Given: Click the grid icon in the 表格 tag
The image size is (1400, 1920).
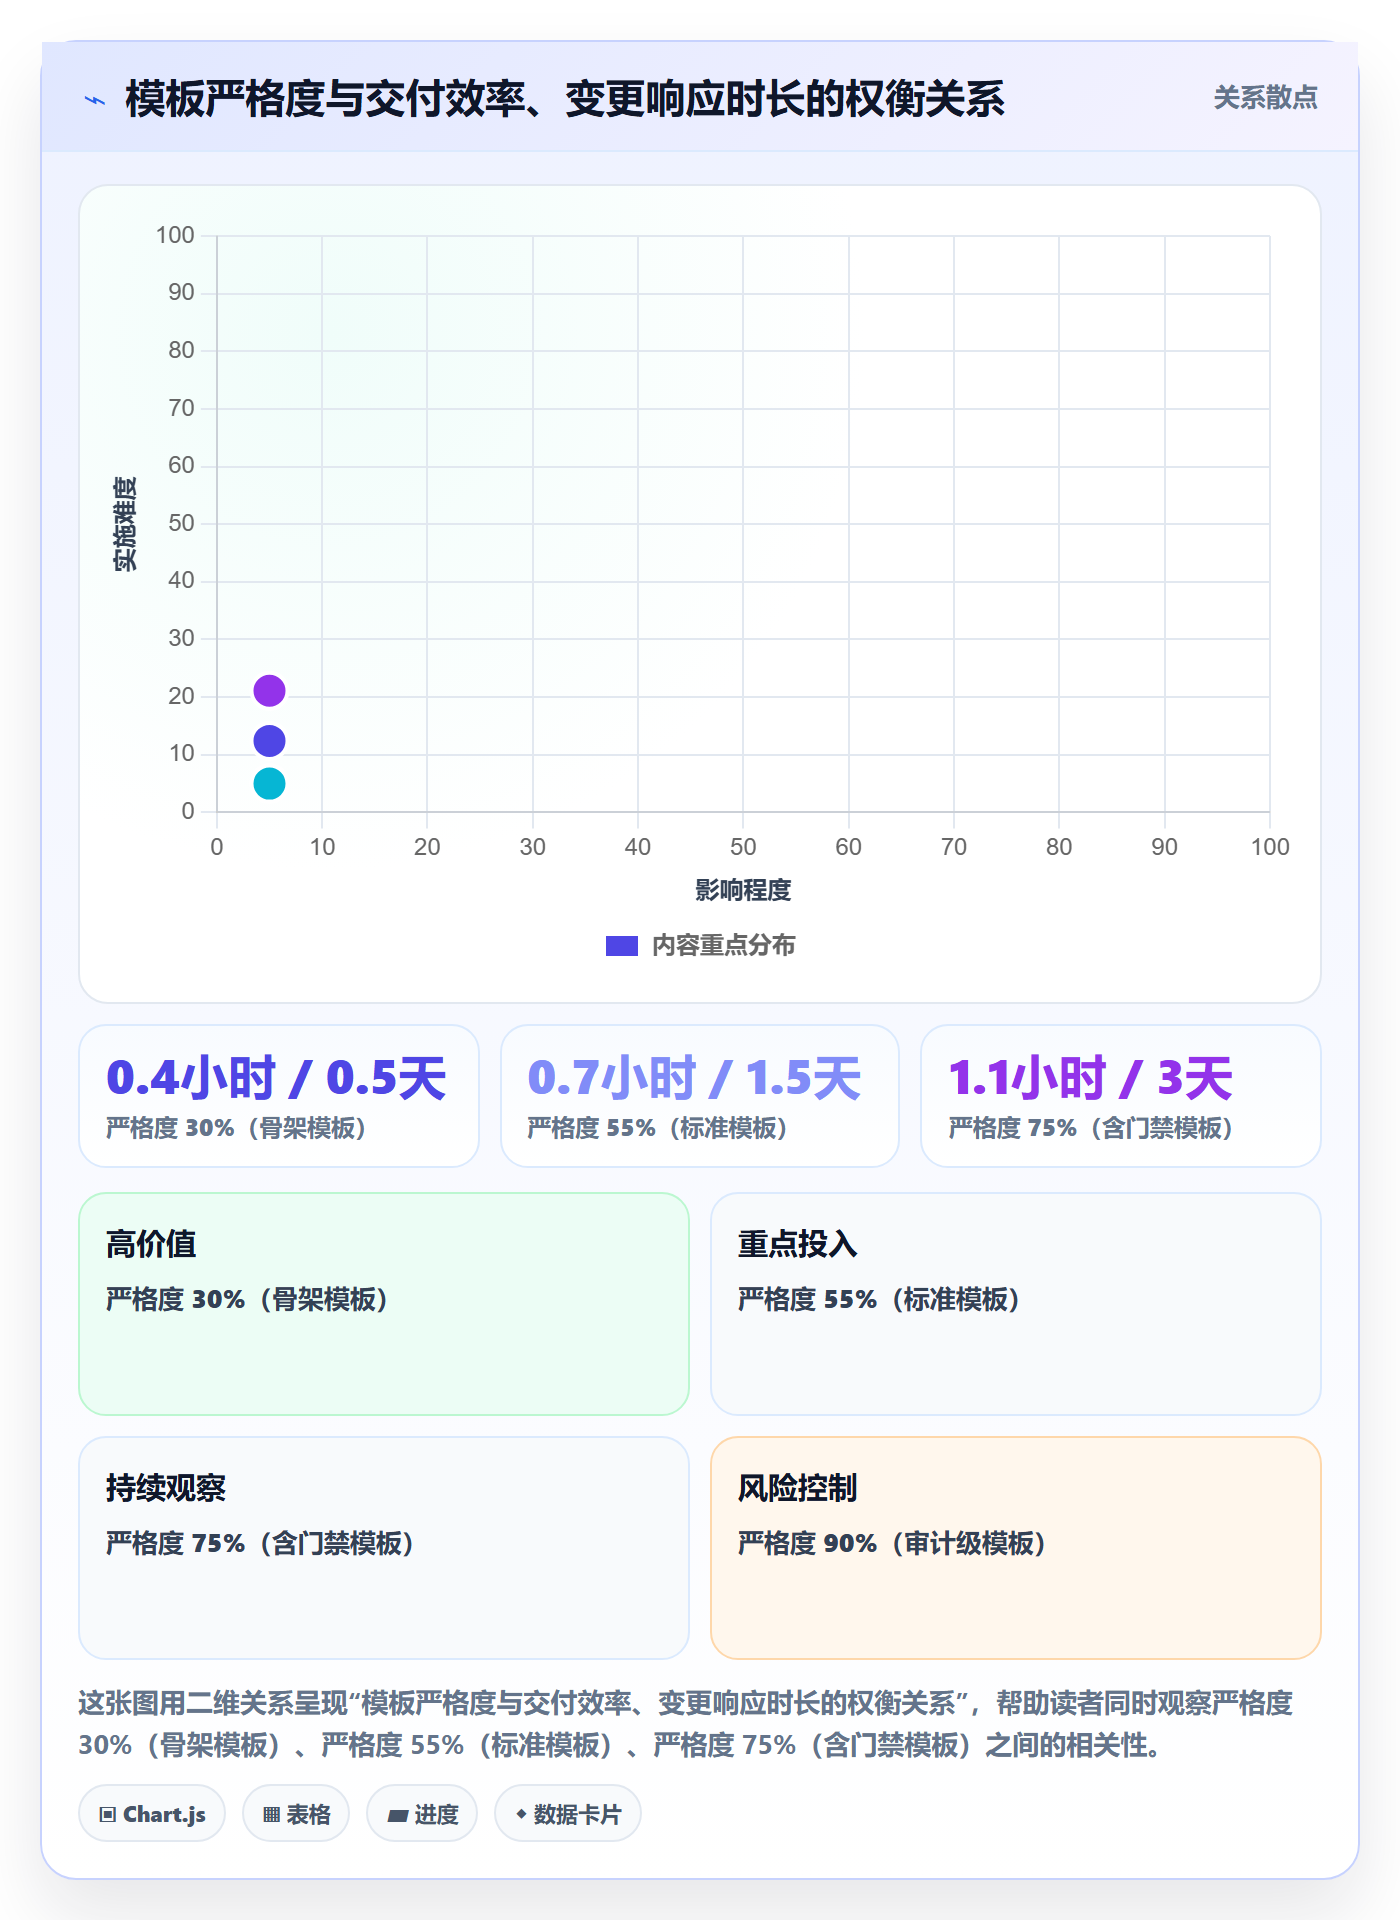Looking at the screenshot, I should click(x=271, y=1814).
